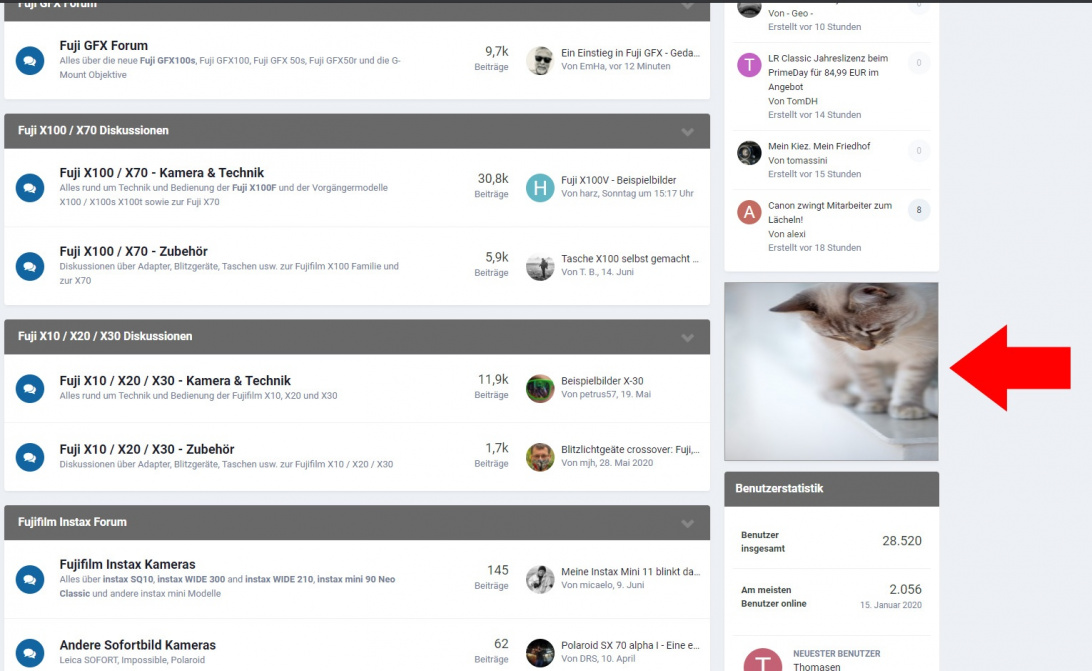Open the Mein Kiez. Mein Friedhof topic
The width and height of the screenshot is (1092, 671).
(x=819, y=146)
